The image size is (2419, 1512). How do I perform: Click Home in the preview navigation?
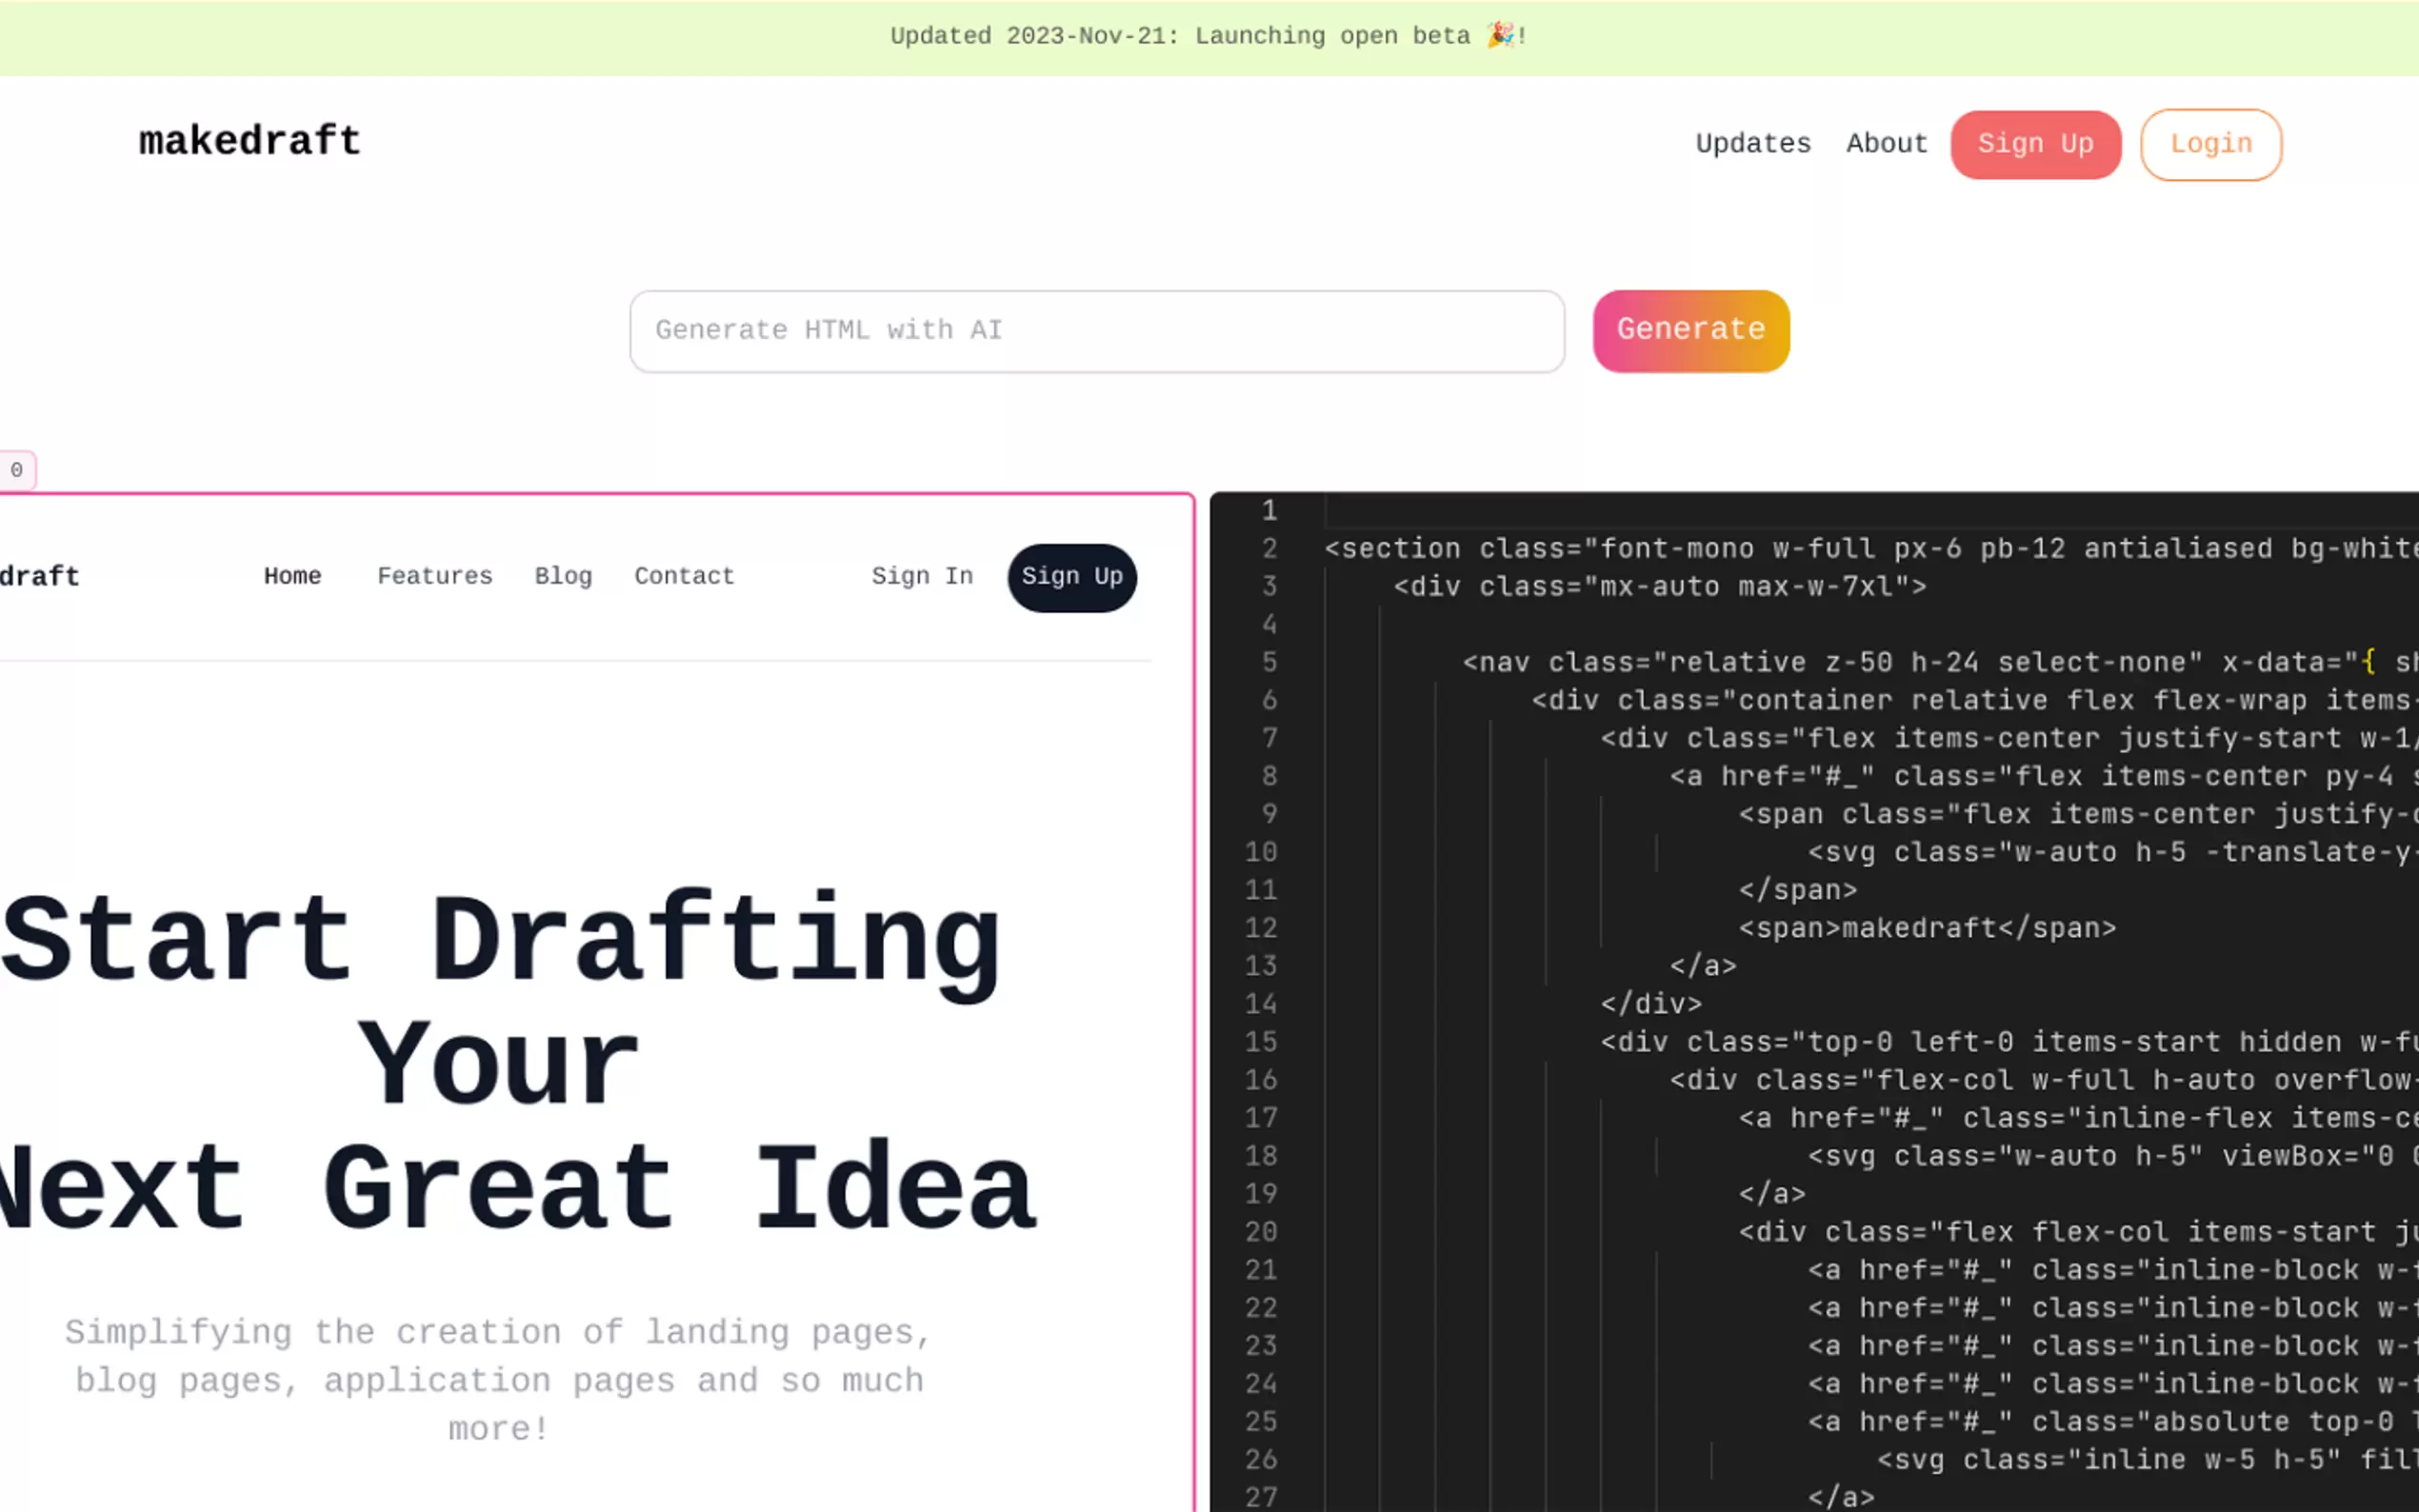pos(292,577)
